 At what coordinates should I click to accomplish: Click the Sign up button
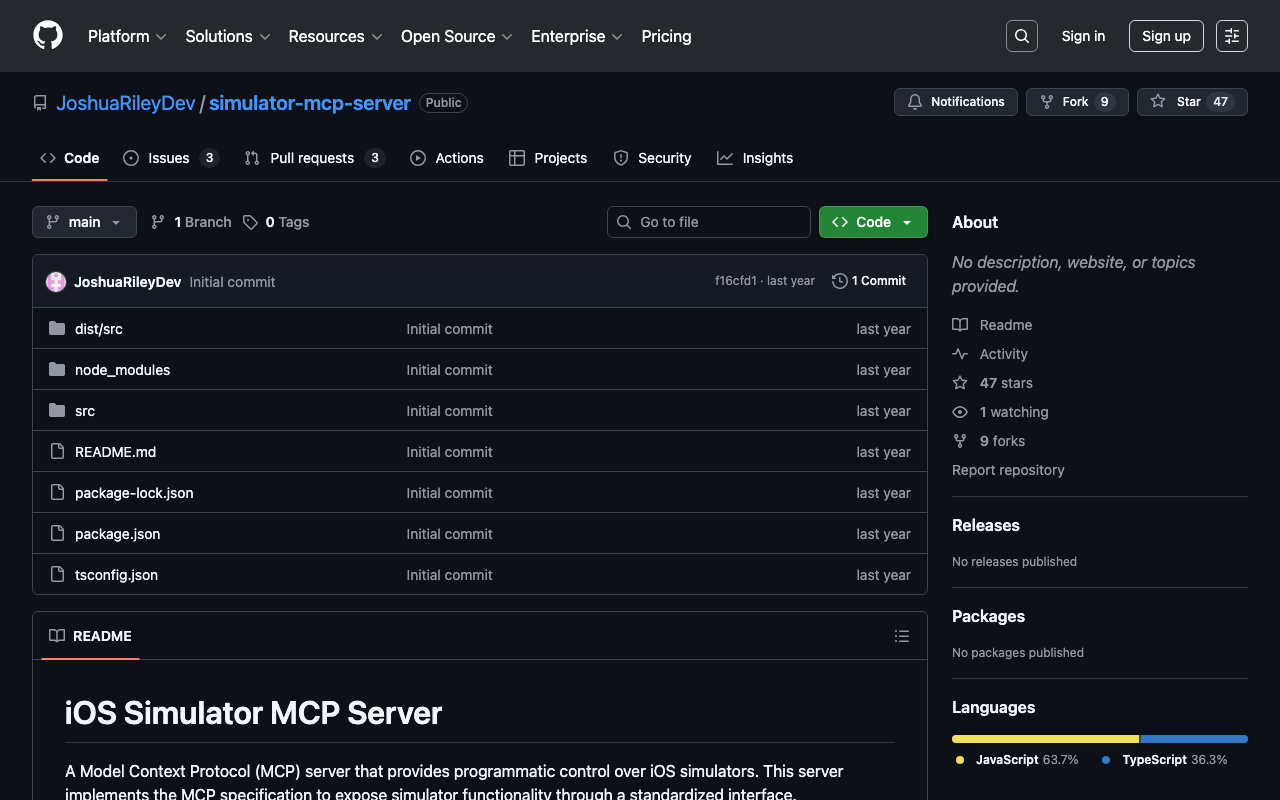(1166, 36)
